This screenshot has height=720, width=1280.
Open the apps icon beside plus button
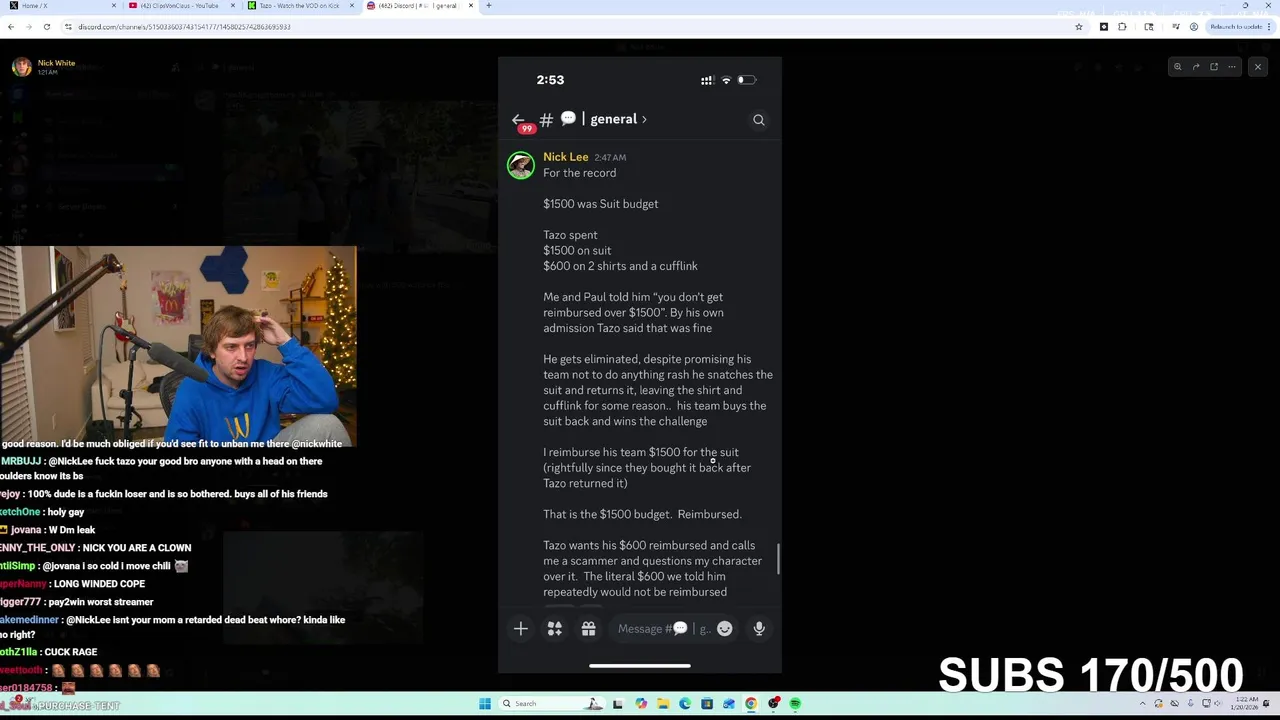554,629
